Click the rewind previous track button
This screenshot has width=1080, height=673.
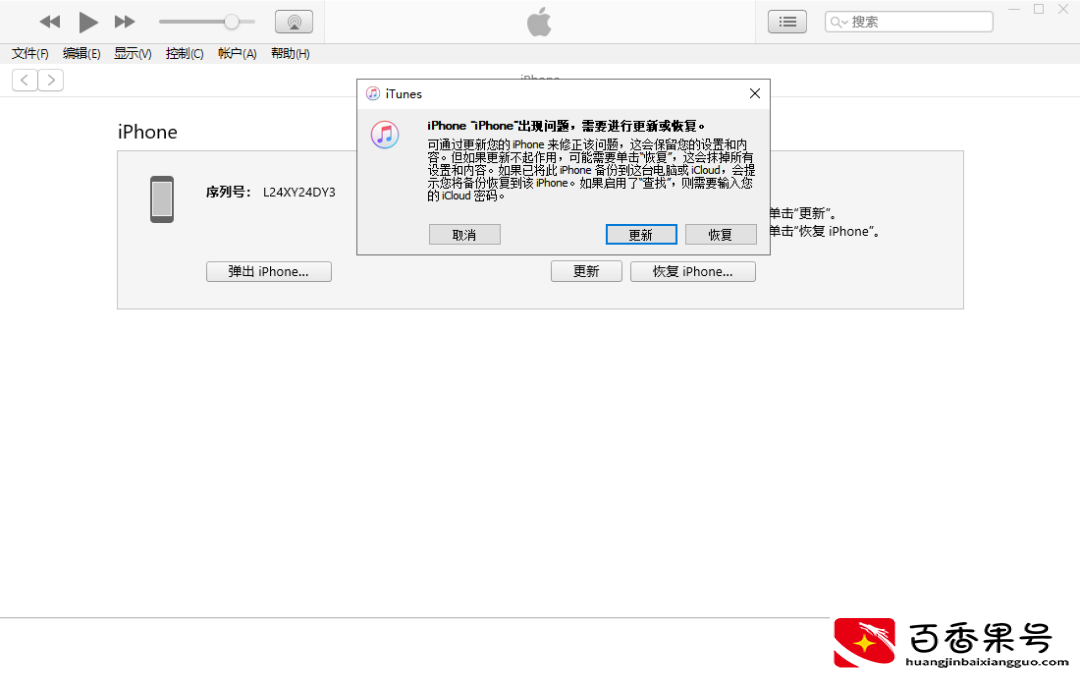(x=50, y=22)
